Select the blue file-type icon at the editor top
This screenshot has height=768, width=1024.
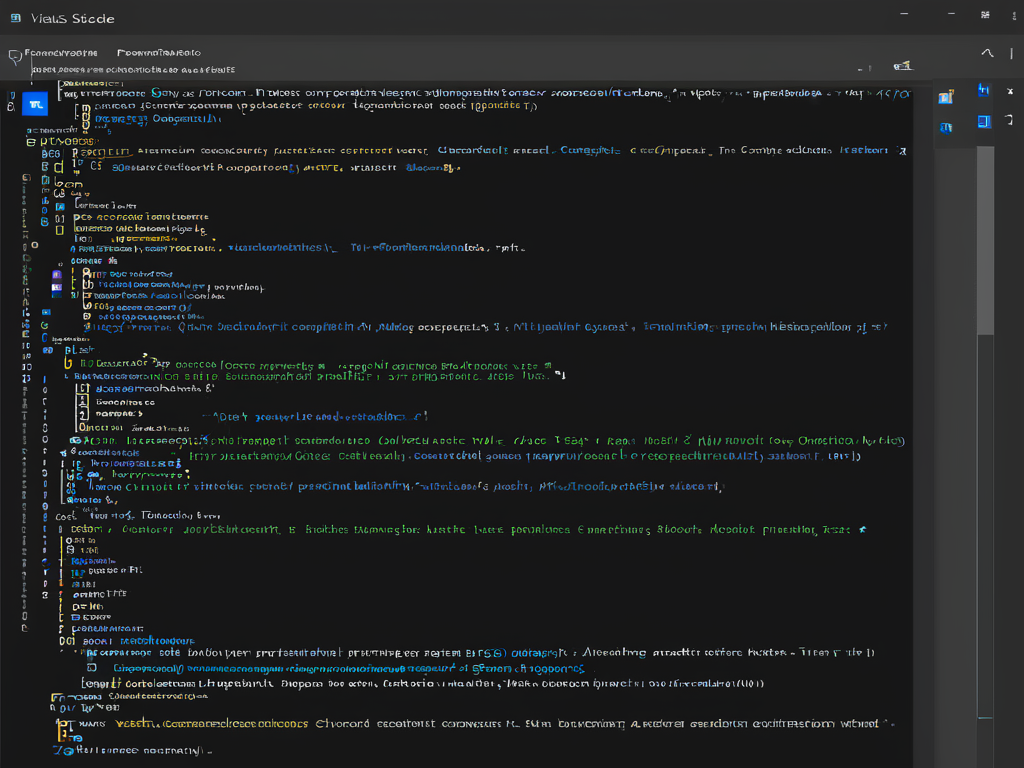click(x=35, y=103)
